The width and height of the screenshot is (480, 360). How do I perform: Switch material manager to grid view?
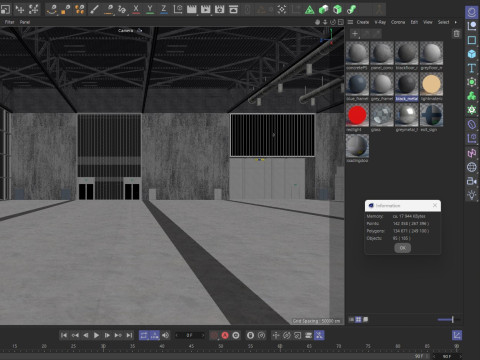click(x=358, y=320)
